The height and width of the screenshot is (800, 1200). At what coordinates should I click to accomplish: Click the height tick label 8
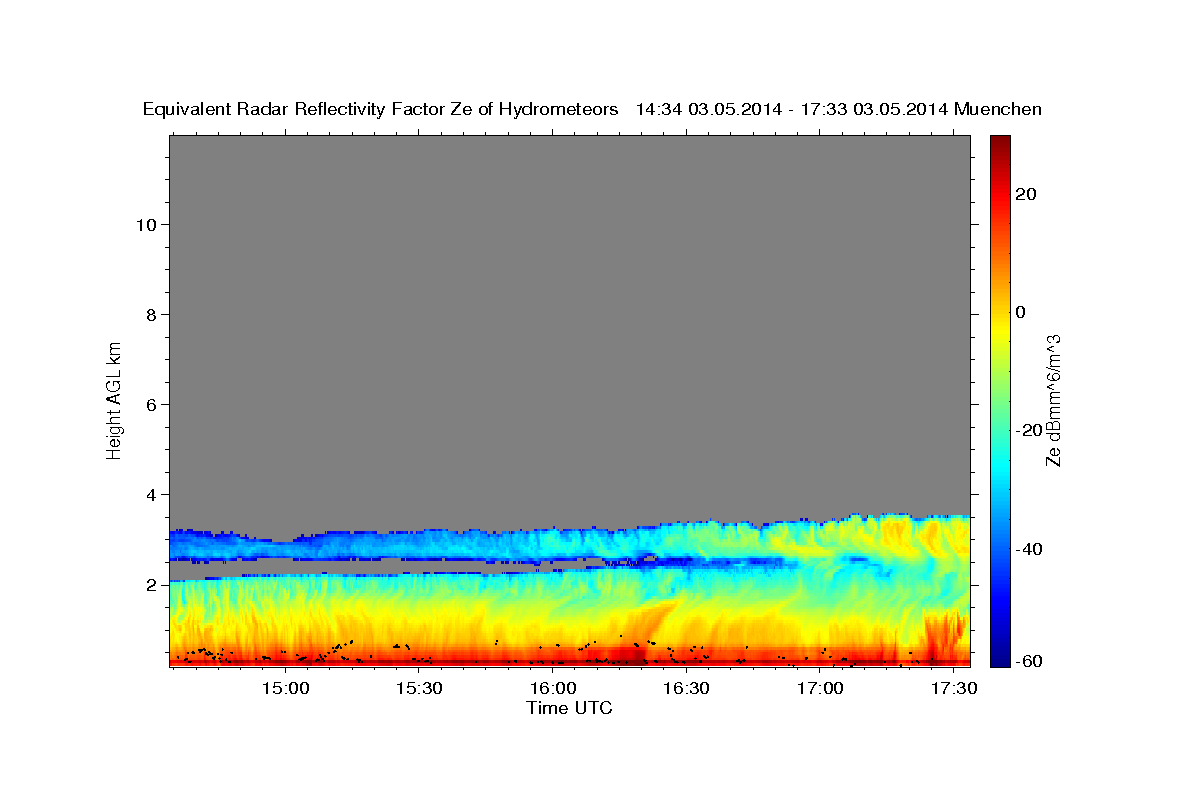tap(152, 314)
